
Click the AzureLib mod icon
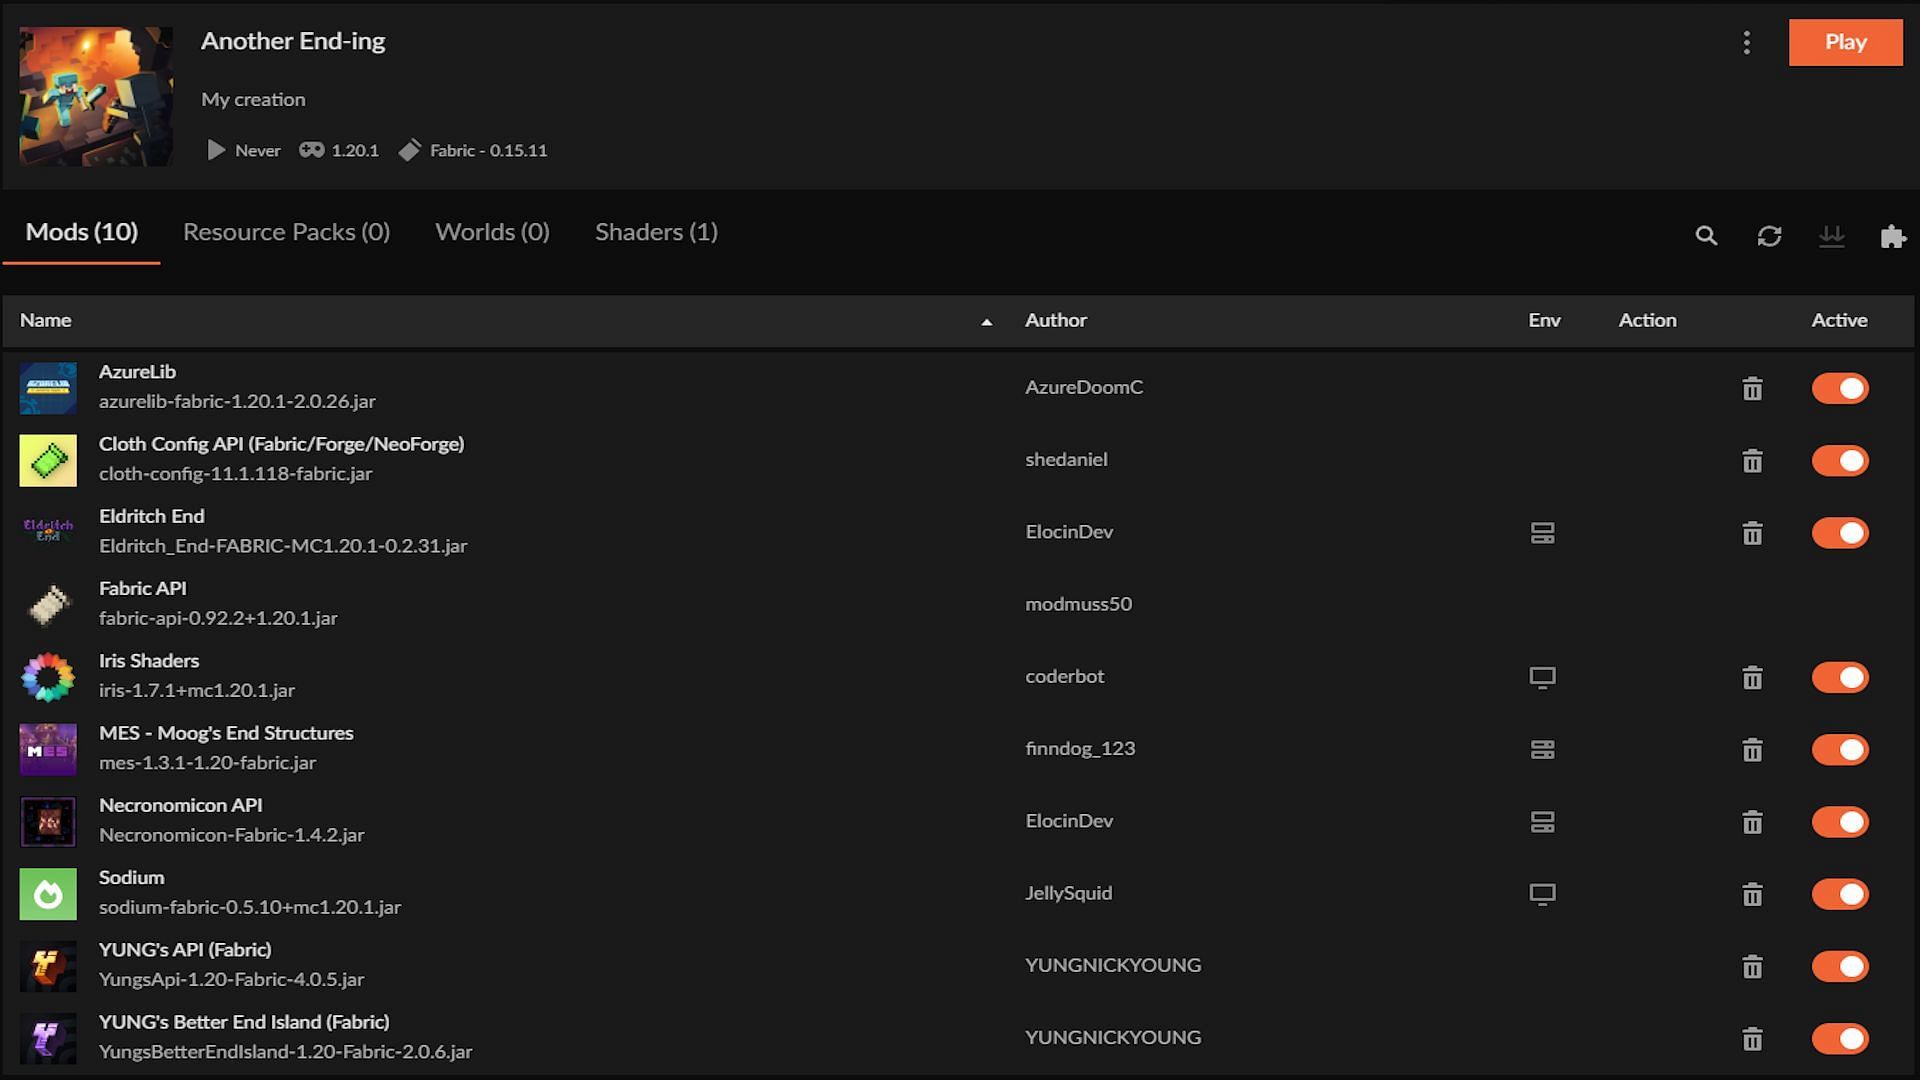(48, 388)
